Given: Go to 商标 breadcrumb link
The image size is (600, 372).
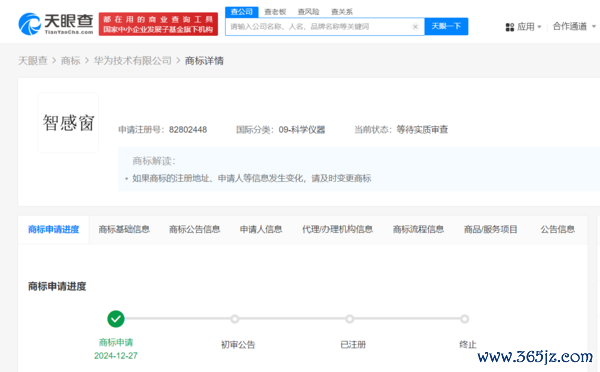Looking at the screenshot, I should point(70,60).
